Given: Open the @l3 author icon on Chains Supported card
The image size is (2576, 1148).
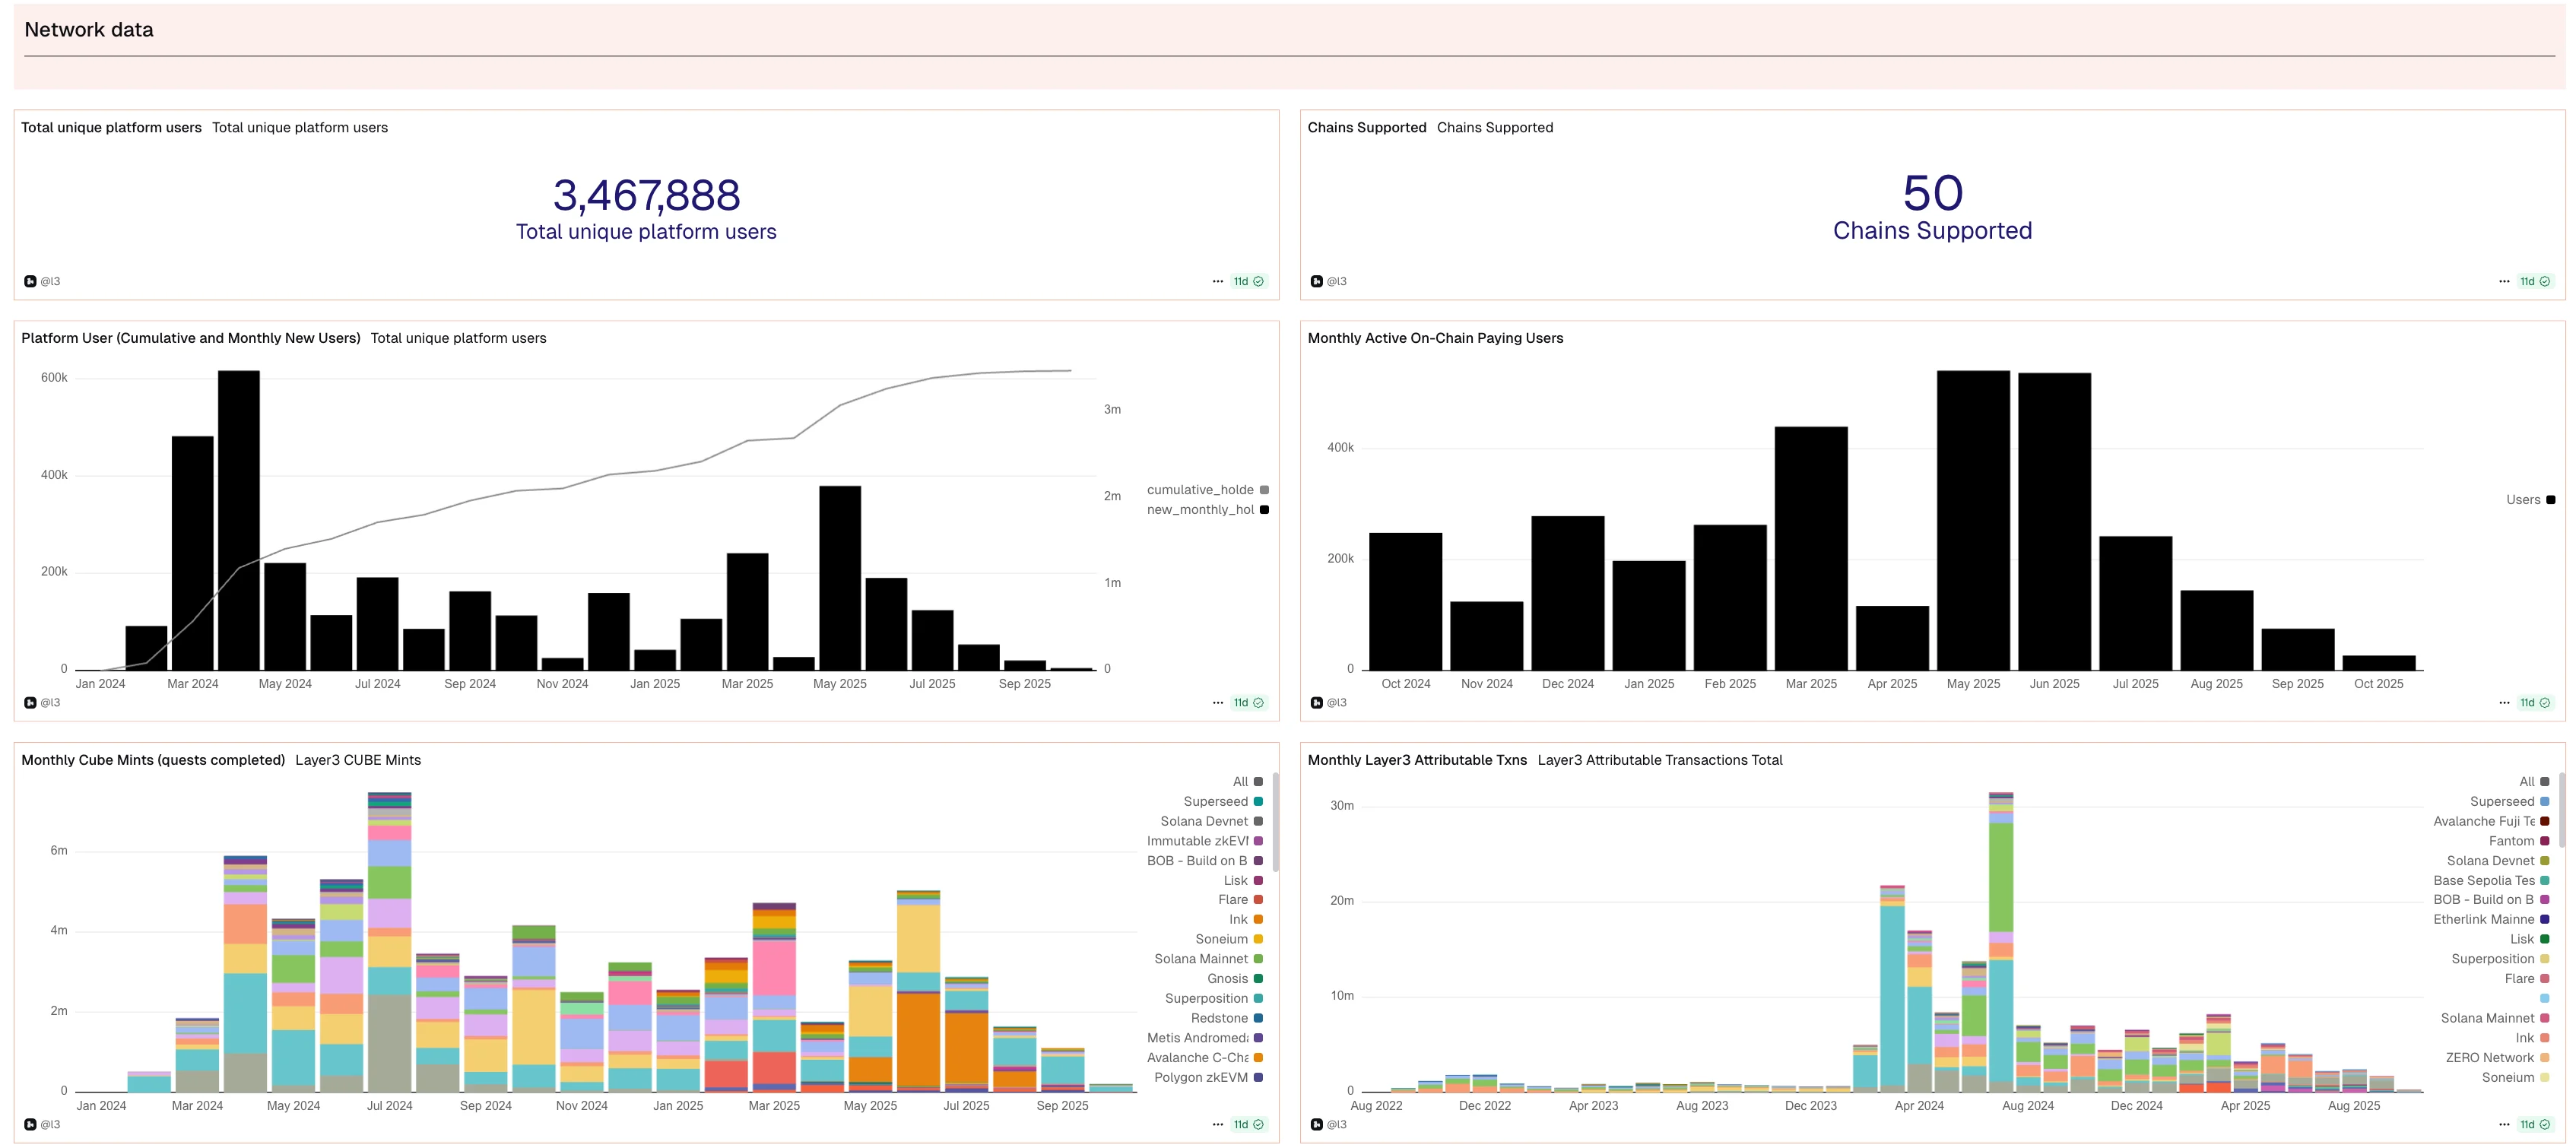Looking at the screenshot, I should point(1316,282).
